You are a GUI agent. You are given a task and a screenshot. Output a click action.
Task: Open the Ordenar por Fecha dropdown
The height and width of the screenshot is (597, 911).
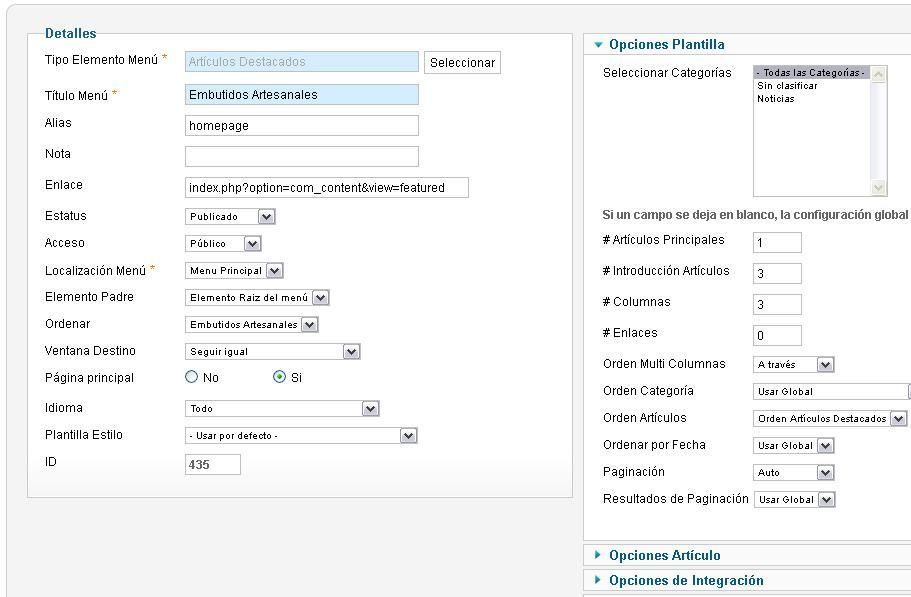pos(794,445)
